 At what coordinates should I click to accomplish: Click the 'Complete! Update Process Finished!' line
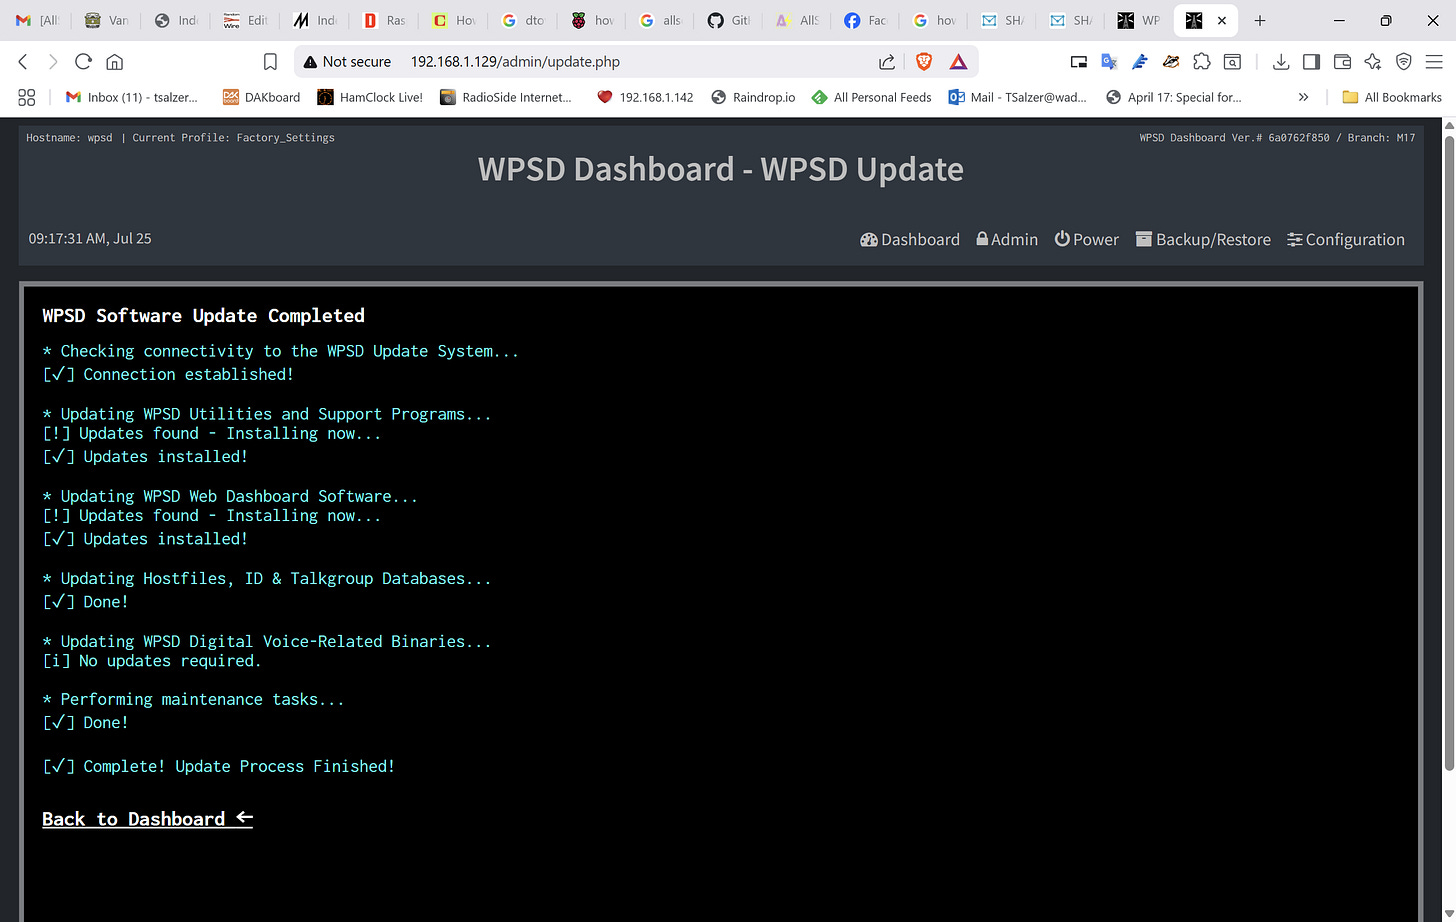point(218,766)
